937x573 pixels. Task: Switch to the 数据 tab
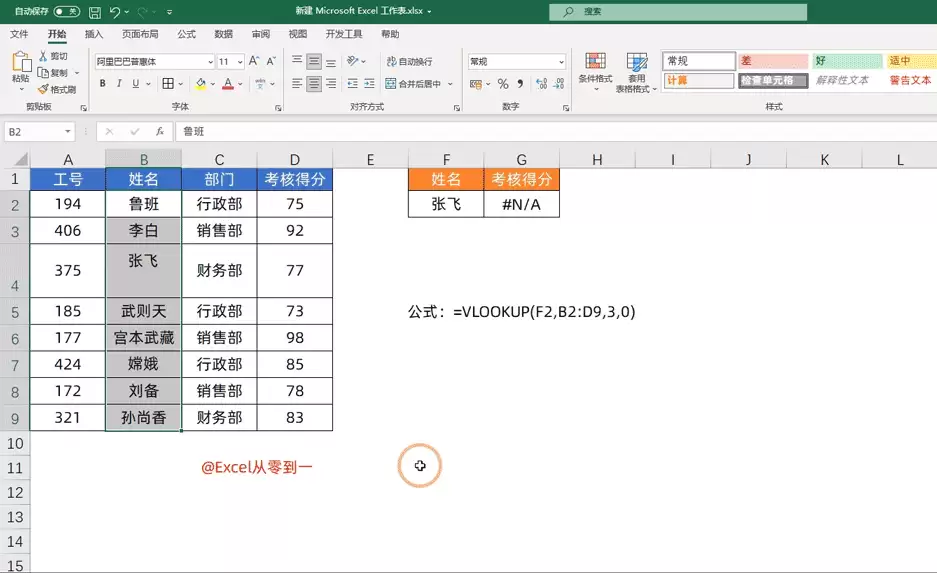(223, 34)
